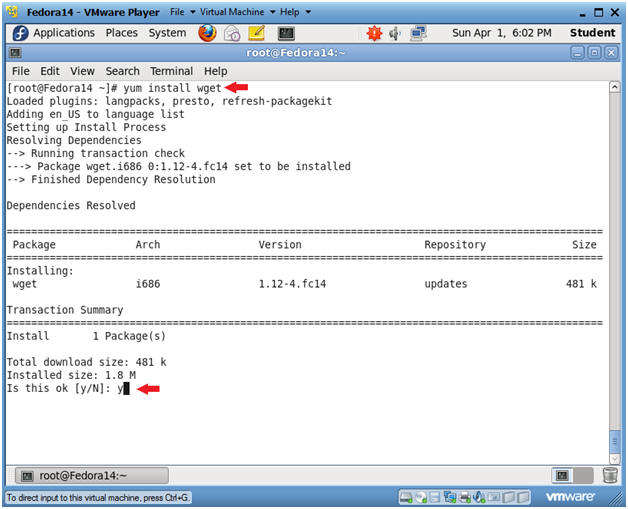The image size is (628, 509).
Task: Click the VMware printer device icon
Action: 465,497
